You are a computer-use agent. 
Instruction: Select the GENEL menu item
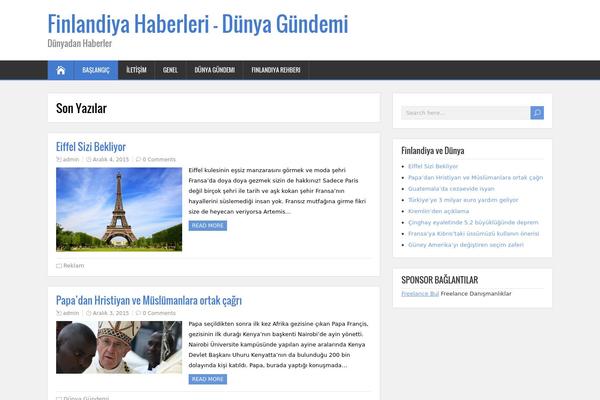pos(170,70)
